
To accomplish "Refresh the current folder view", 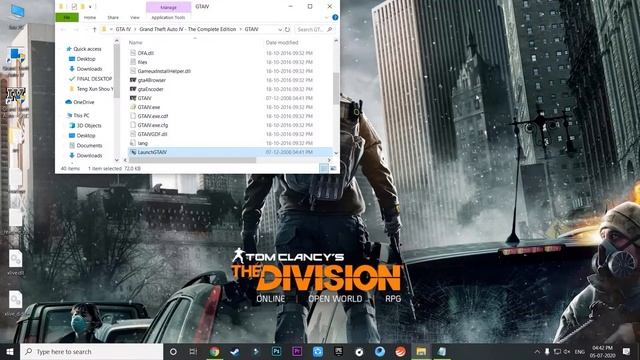I will (287, 29).
